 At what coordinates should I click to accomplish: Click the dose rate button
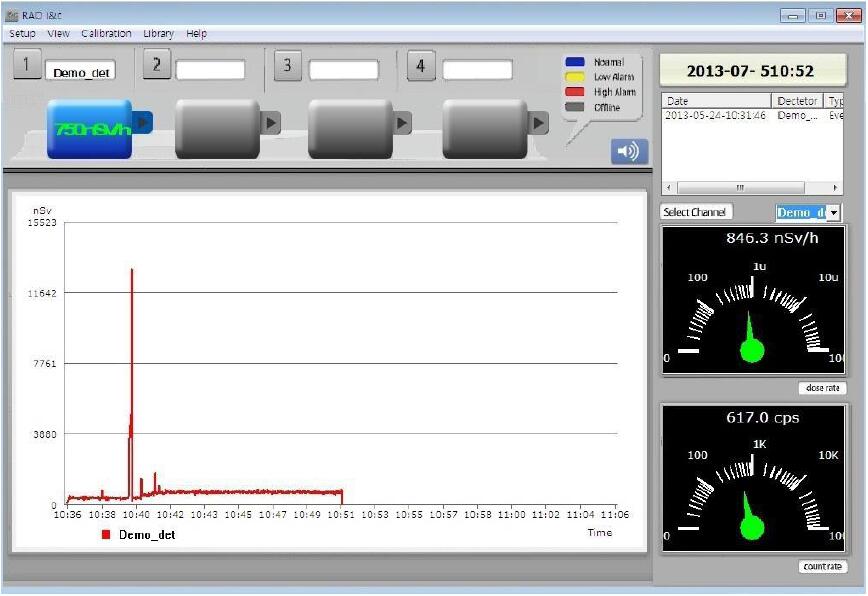(822, 388)
